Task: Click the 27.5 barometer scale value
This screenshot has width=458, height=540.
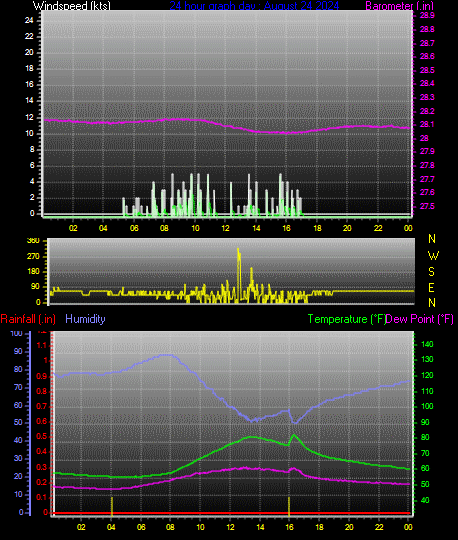Action: tap(427, 206)
